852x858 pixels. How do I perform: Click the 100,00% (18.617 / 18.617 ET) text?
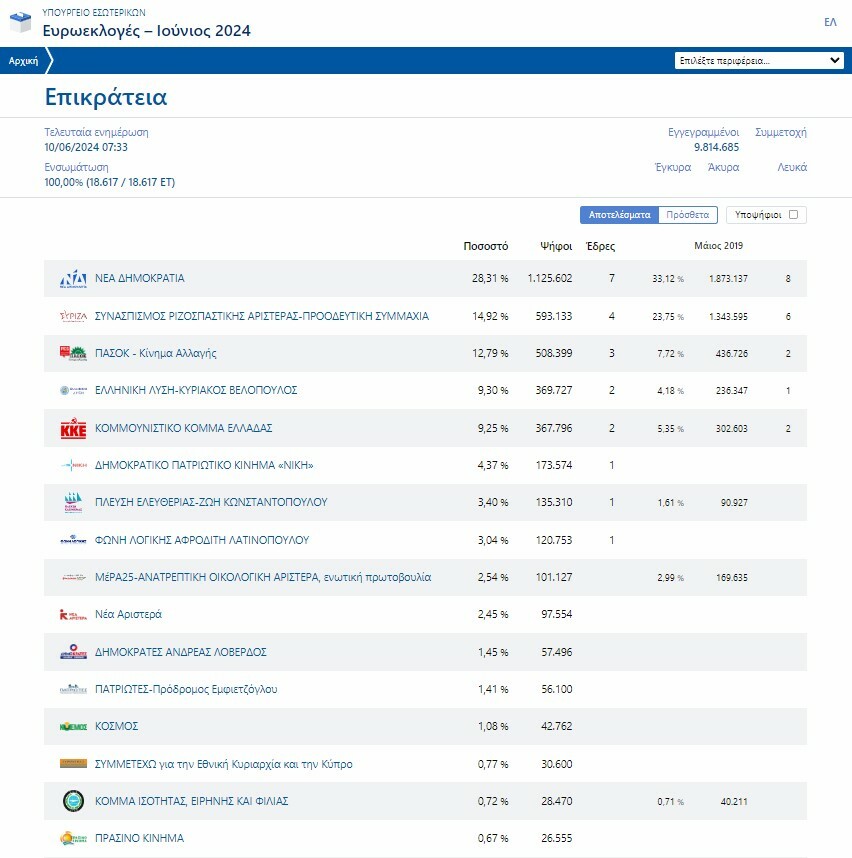[x=109, y=182]
